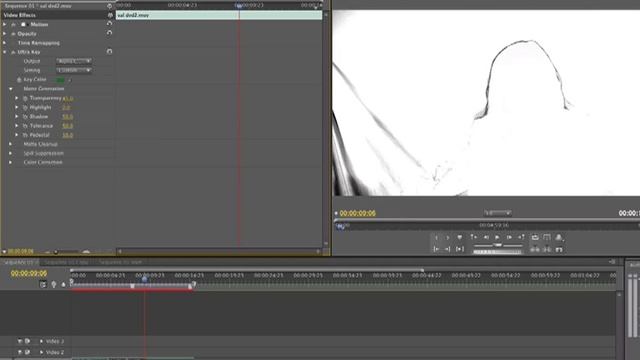640x360 pixels.
Task: Set In point in Program Monitor
Action: click(x=436, y=237)
